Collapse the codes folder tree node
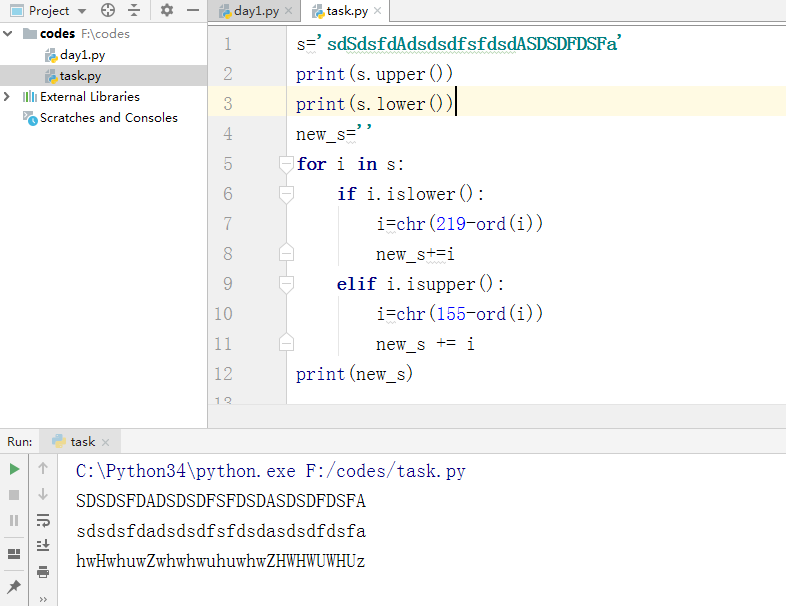Screen dimensions: 786x606 pyautogui.click(x=9, y=34)
